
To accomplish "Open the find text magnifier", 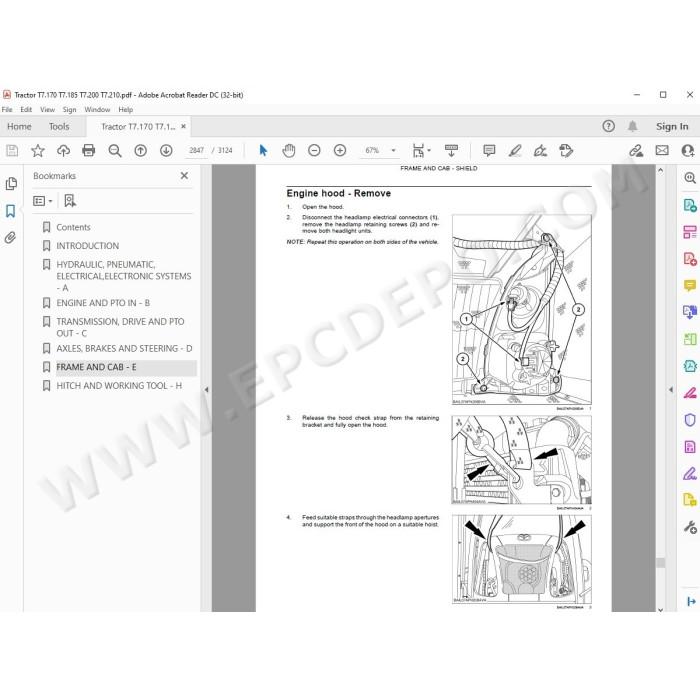I will [115, 151].
